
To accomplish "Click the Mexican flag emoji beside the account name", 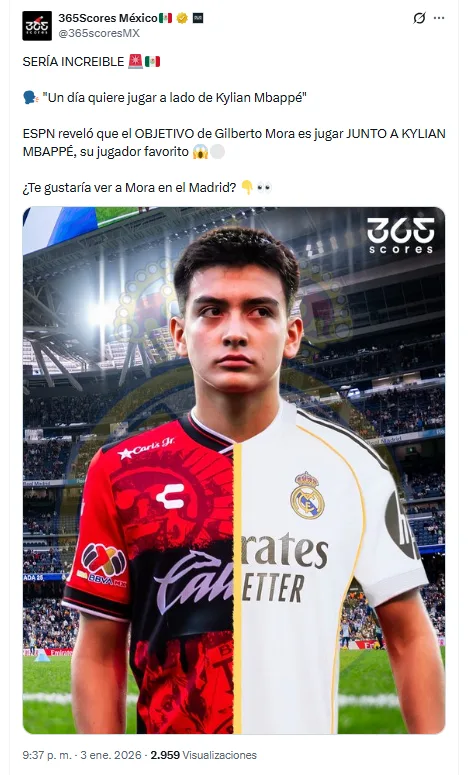I will (166, 18).
